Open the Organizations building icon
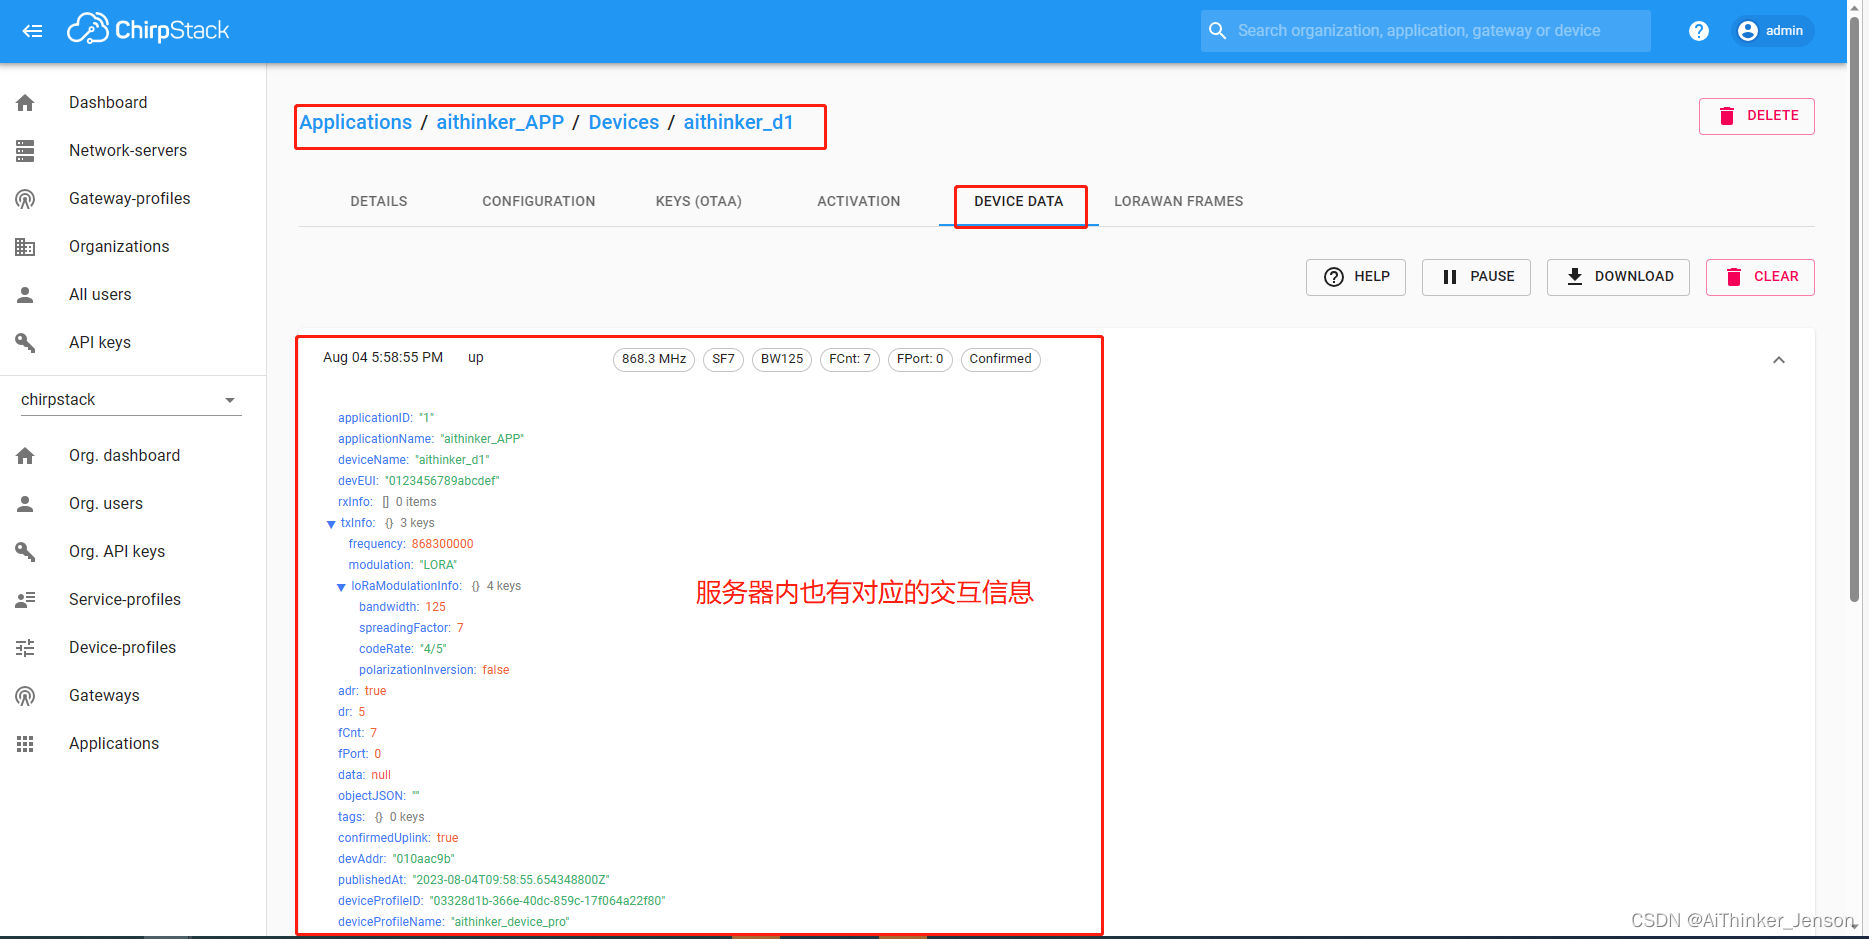 point(25,246)
